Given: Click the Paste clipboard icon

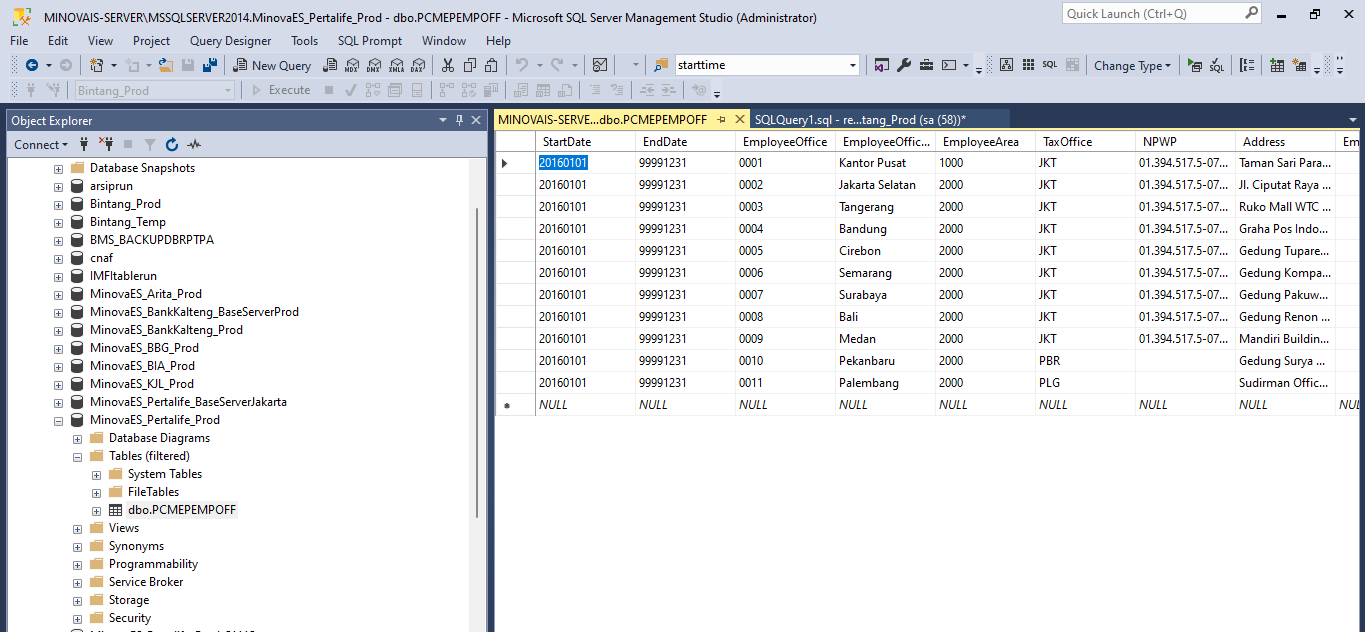Looking at the screenshot, I should point(491,65).
